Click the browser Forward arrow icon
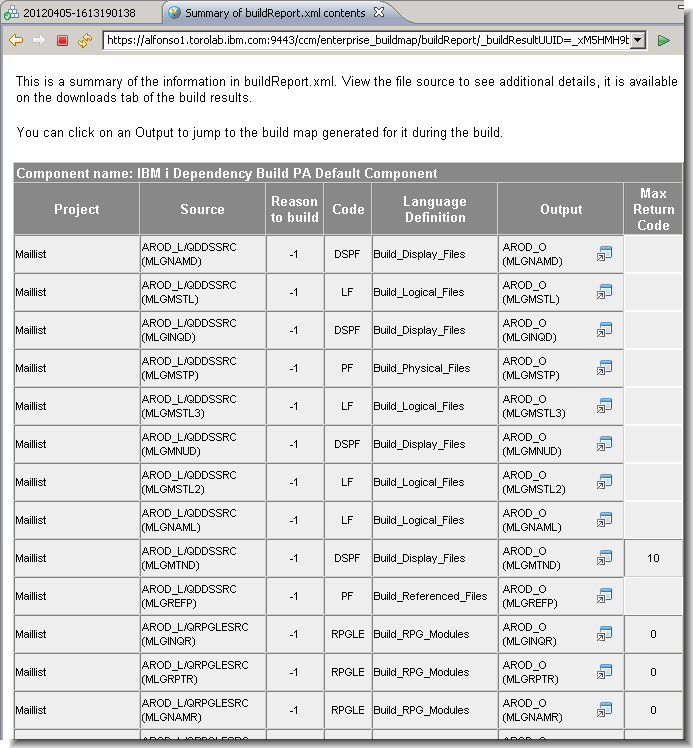This screenshot has height=748, width=693. 38,40
